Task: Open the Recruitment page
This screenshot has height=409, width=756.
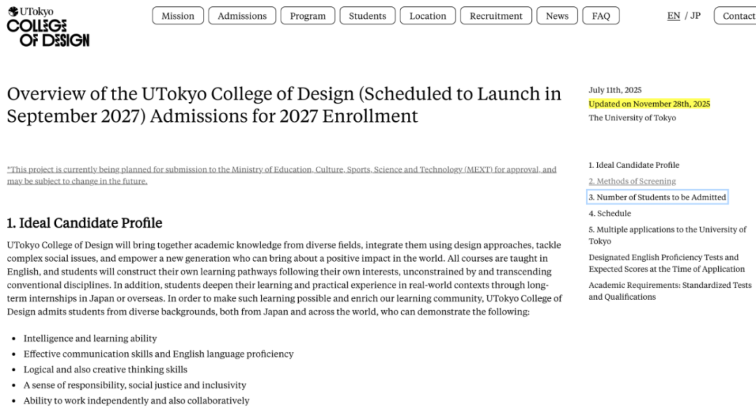Action: pyautogui.click(x=496, y=16)
